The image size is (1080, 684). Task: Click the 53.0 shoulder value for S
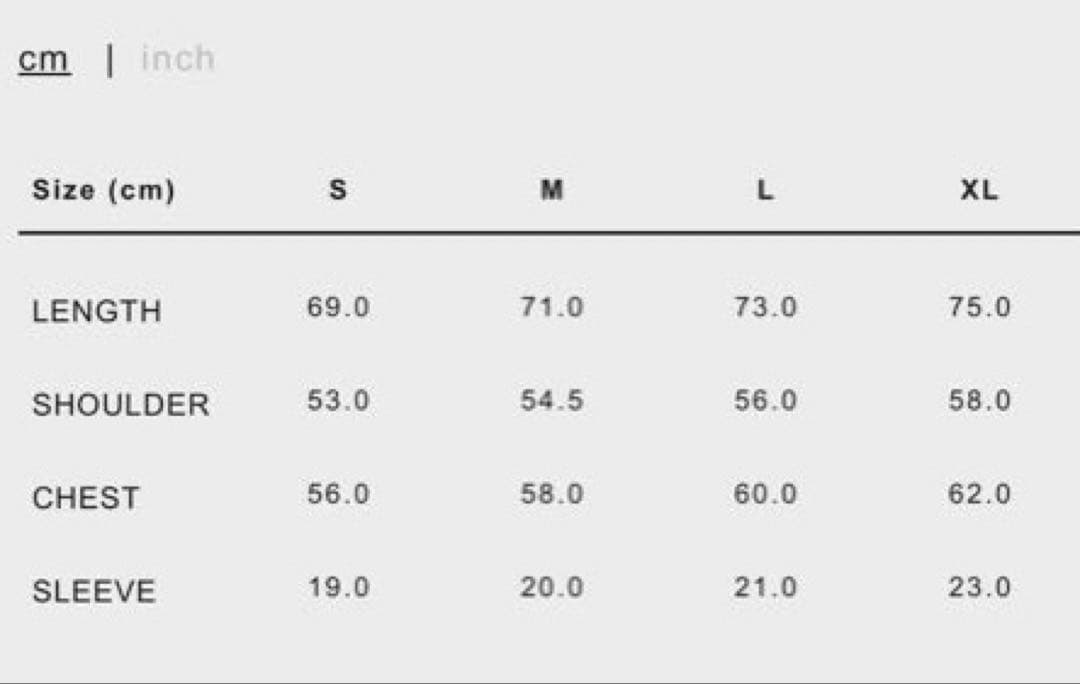tap(338, 401)
